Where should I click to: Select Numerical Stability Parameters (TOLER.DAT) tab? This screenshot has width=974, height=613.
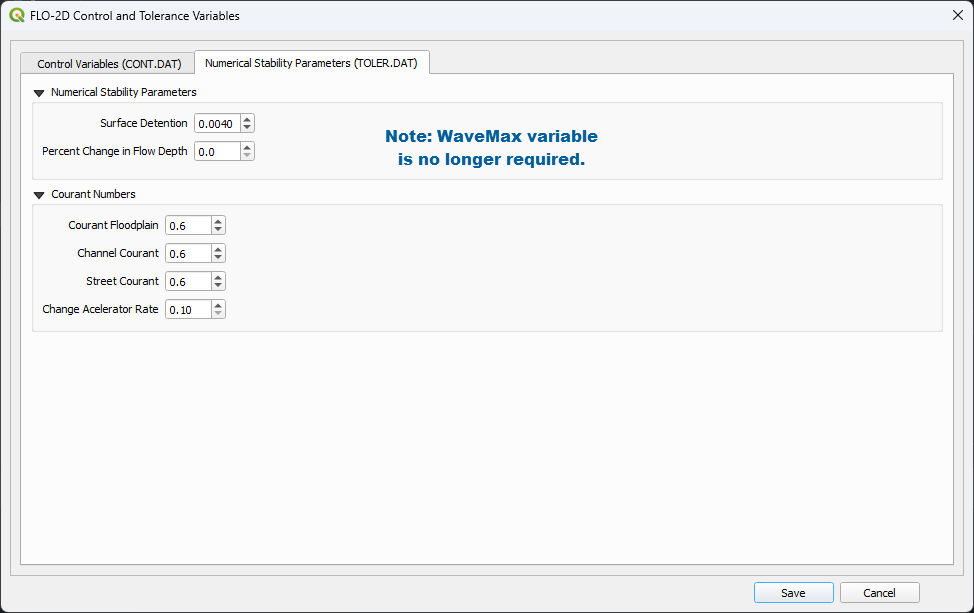pyautogui.click(x=312, y=63)
